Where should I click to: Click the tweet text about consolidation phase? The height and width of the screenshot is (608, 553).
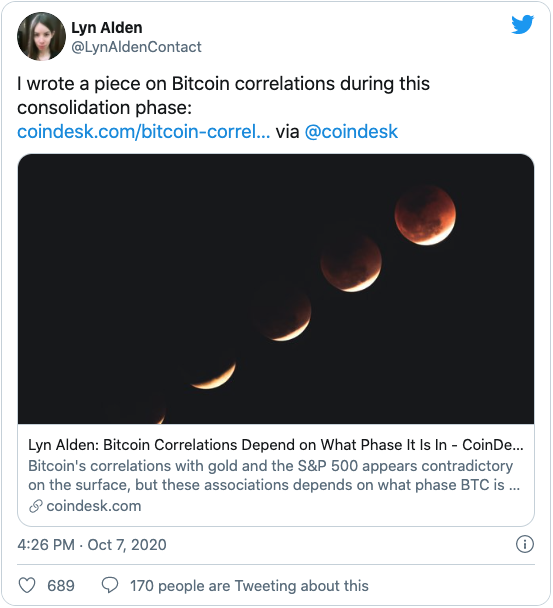point(223,95)
